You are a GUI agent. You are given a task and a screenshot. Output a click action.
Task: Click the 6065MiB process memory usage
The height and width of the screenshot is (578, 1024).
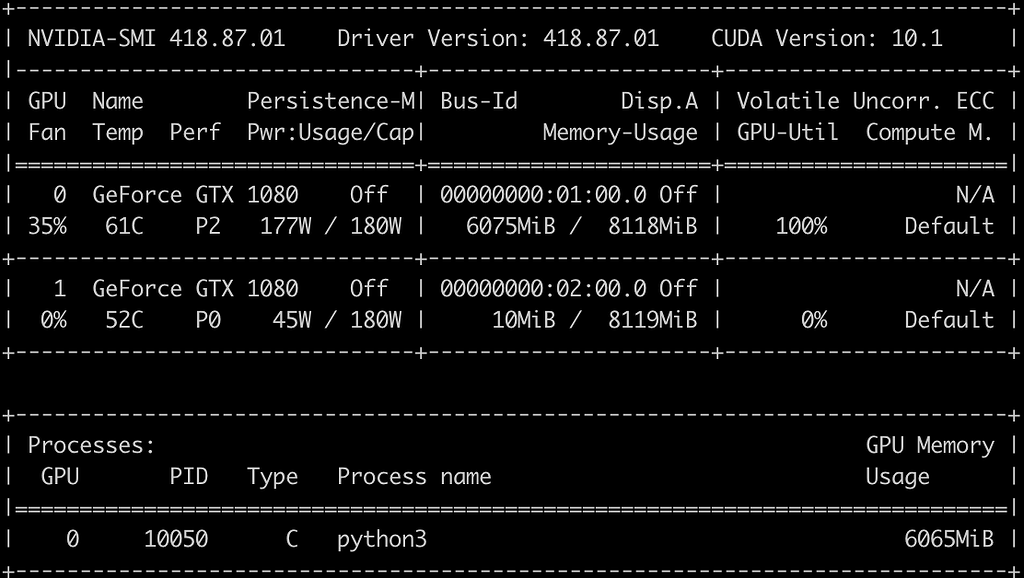[949, 539]
